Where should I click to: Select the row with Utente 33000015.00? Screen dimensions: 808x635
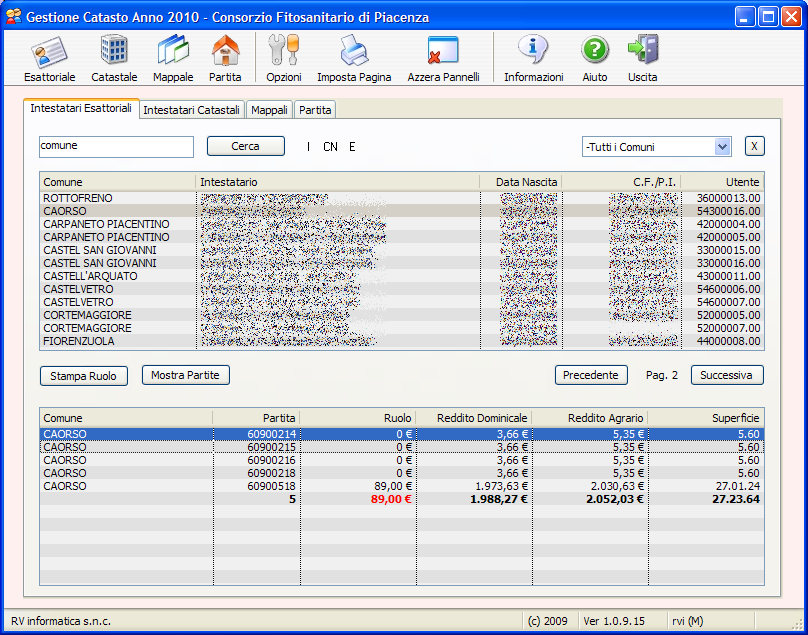coord(402,250)
